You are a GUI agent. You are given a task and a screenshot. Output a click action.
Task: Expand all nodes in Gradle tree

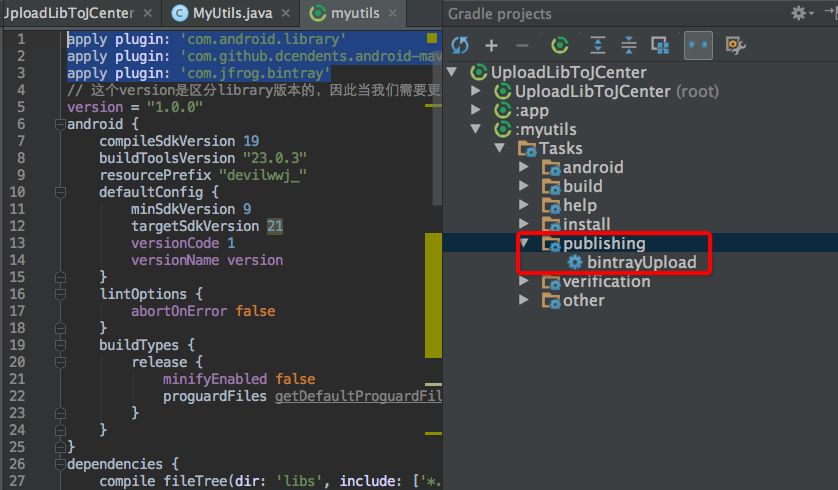coord(598,45)
